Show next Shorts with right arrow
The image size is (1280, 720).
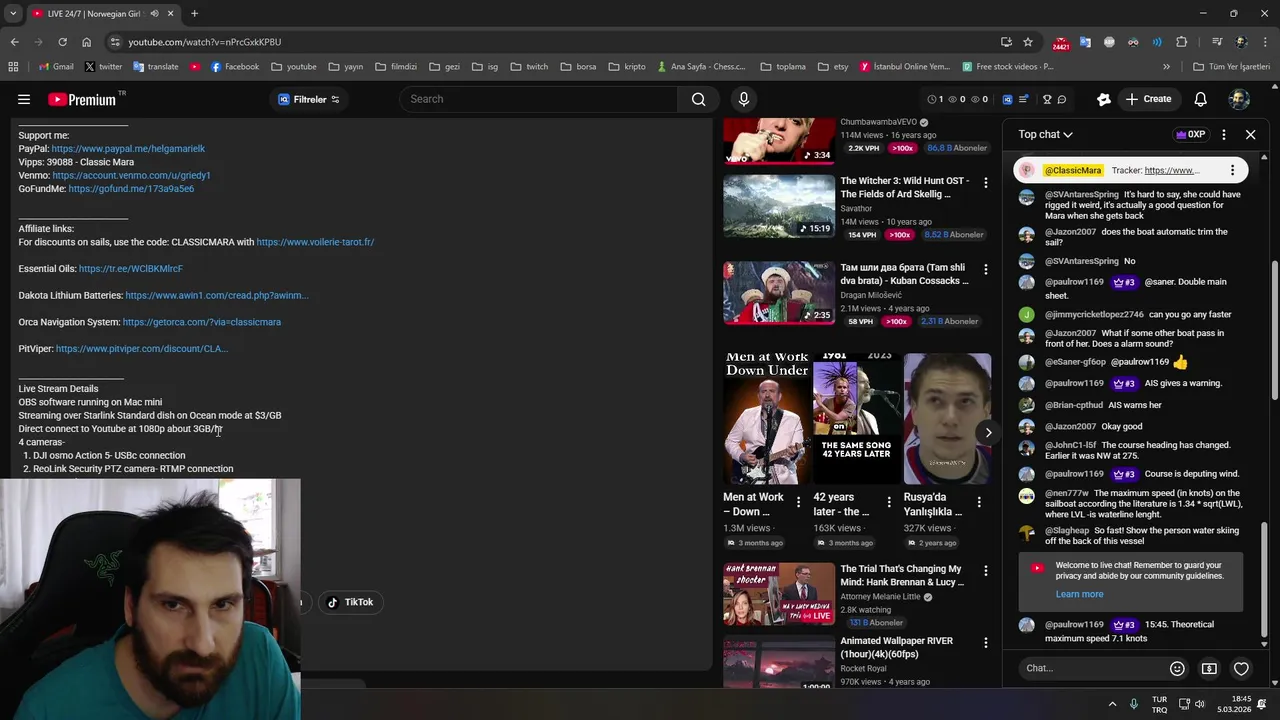point(988,433)
